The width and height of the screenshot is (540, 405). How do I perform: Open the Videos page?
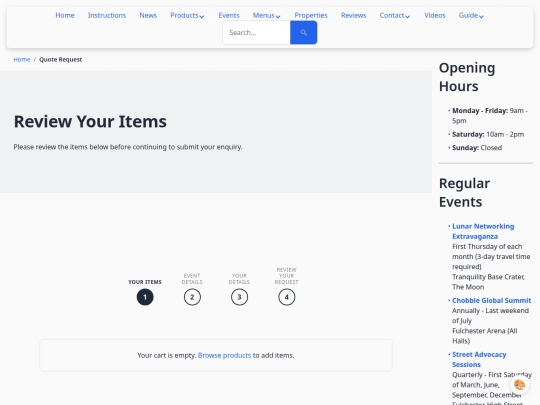435,15
